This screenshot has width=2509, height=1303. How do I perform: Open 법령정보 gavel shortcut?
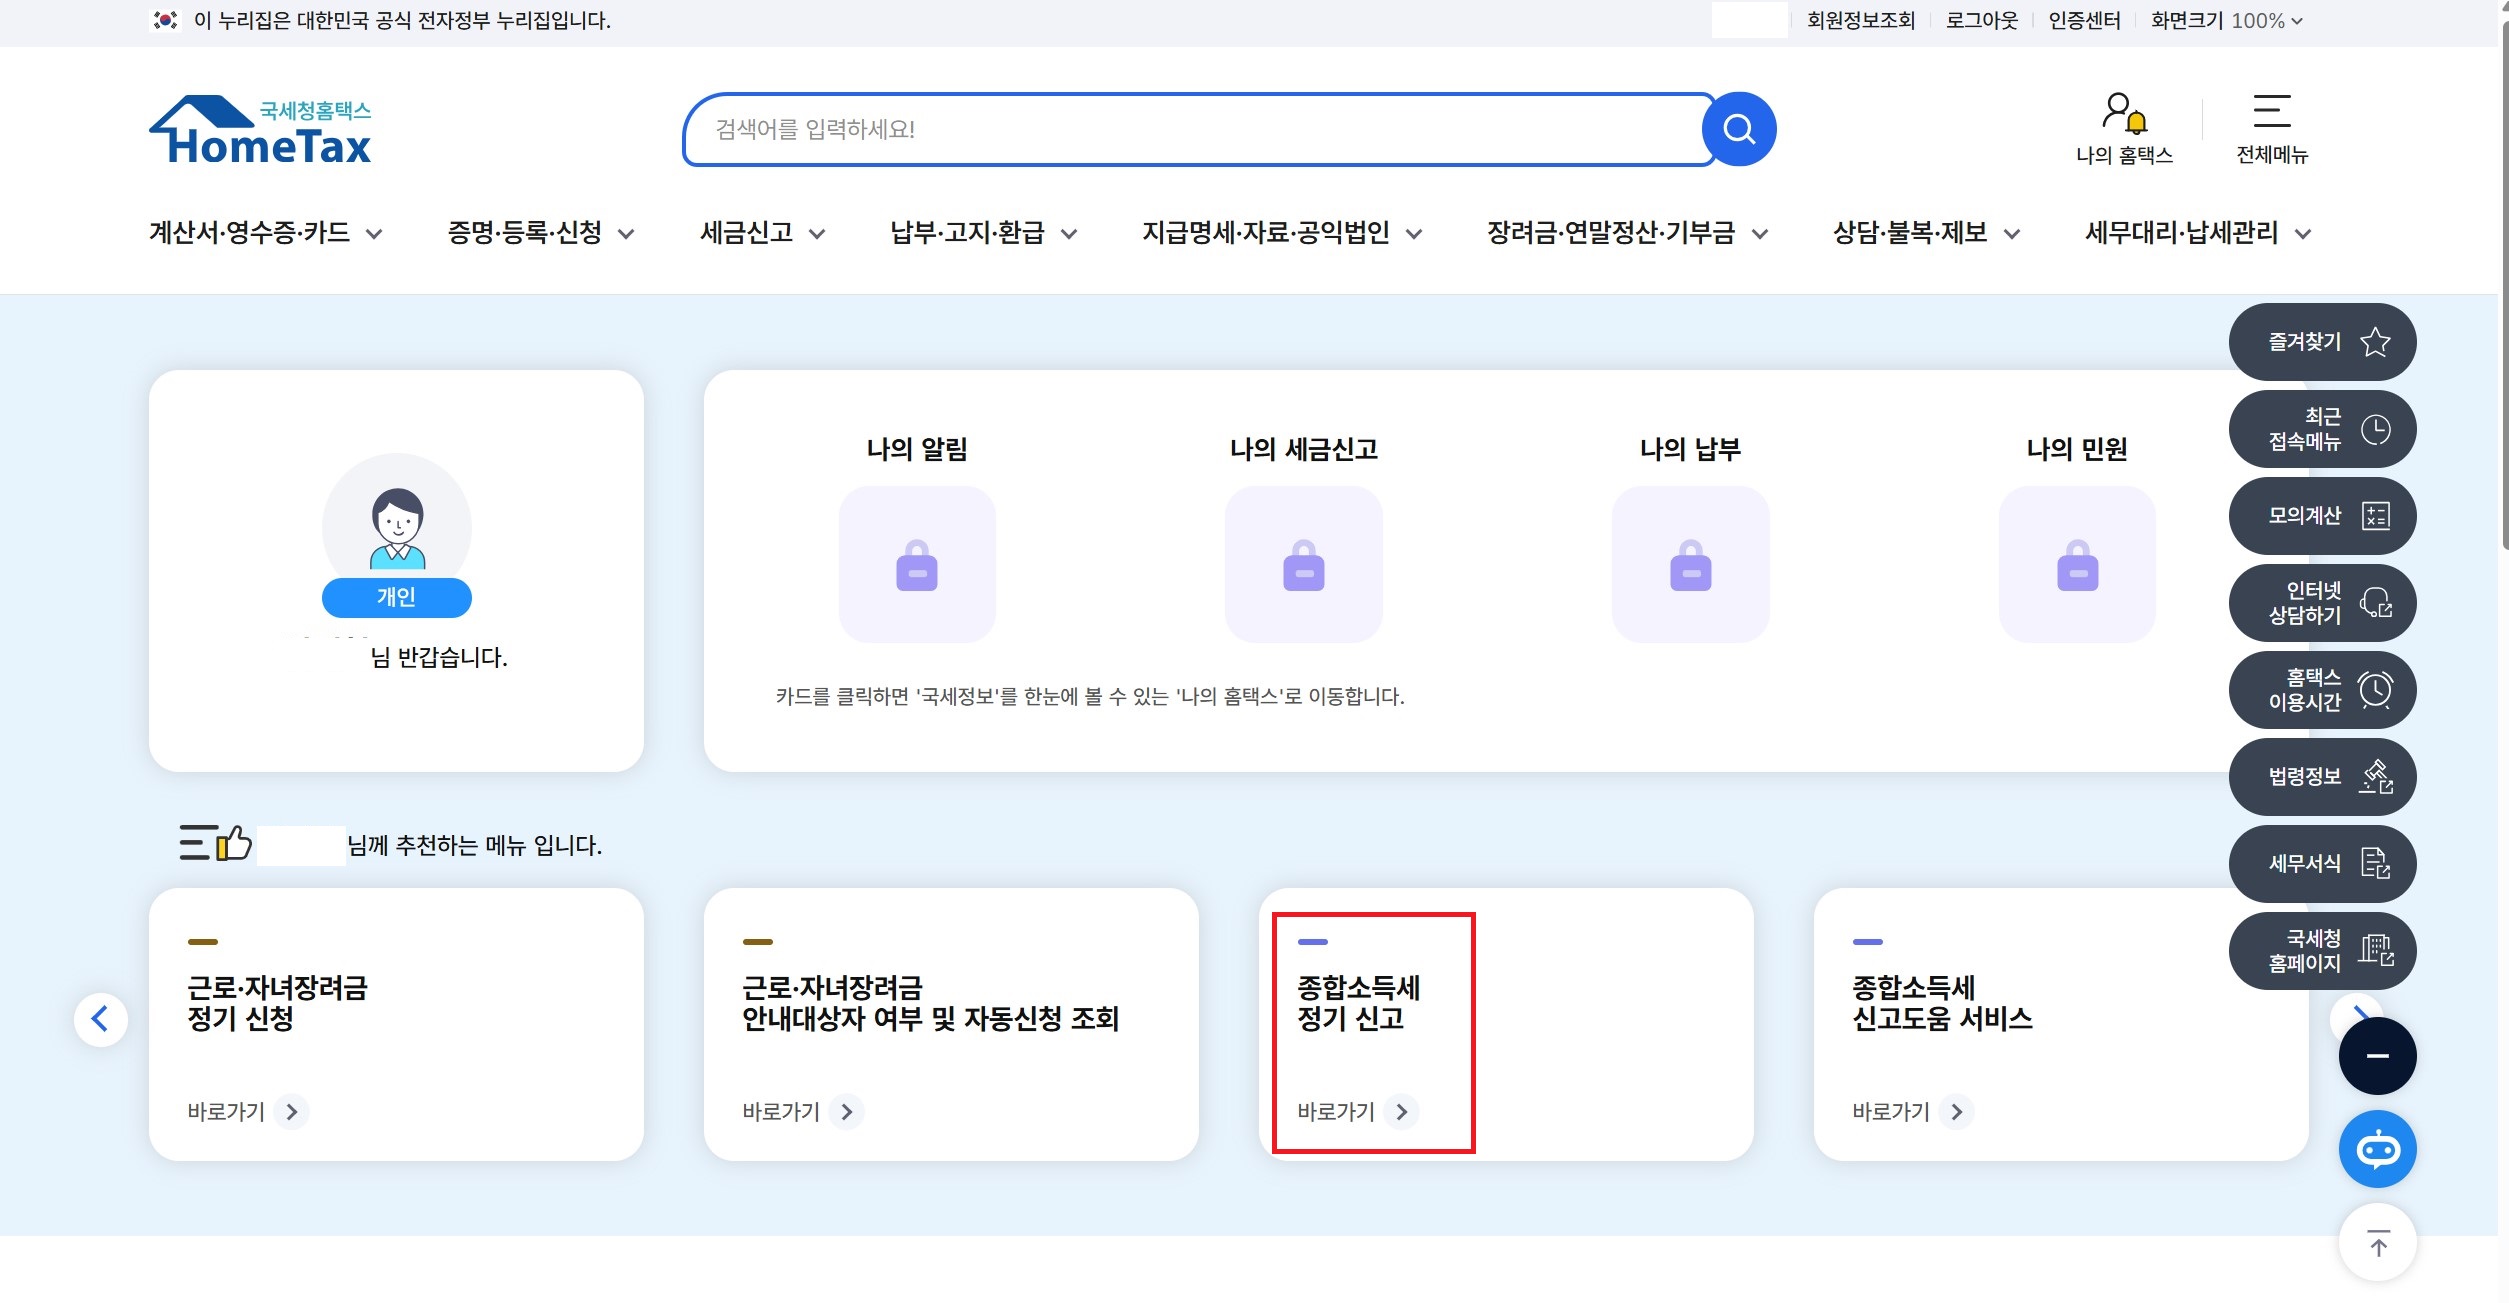coord(2322,777)
